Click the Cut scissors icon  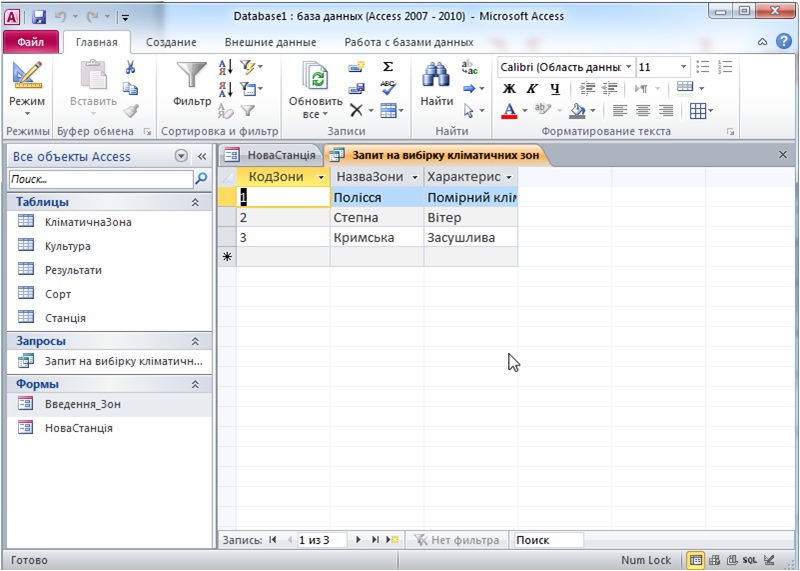click(130, 67)
